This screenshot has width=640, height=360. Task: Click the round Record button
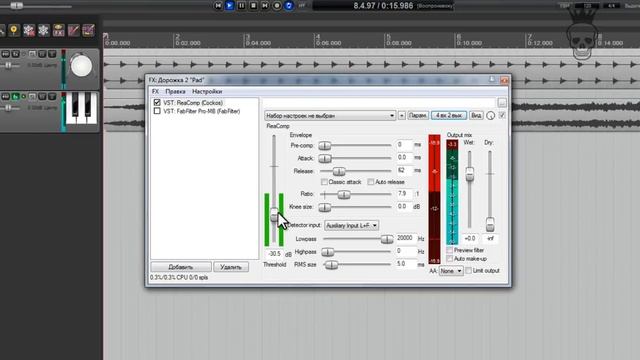click(277, 6)
